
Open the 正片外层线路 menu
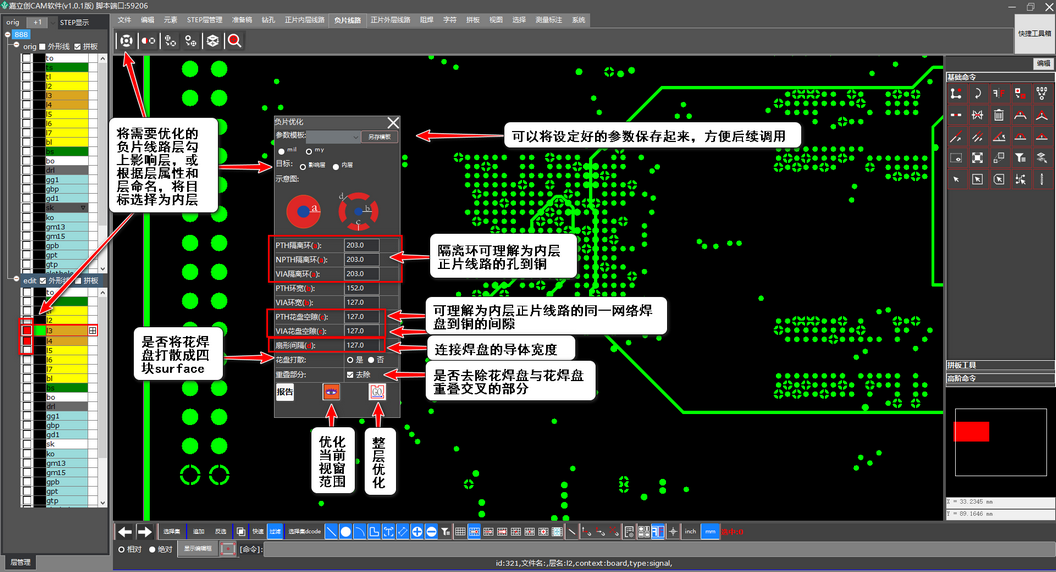tap(390, 20)
